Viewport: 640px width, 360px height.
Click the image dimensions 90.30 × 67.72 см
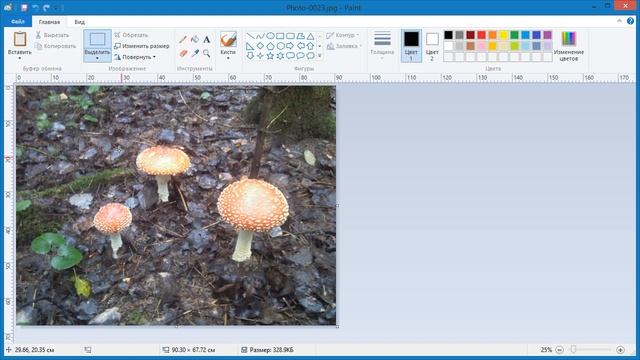coord(193,350)
